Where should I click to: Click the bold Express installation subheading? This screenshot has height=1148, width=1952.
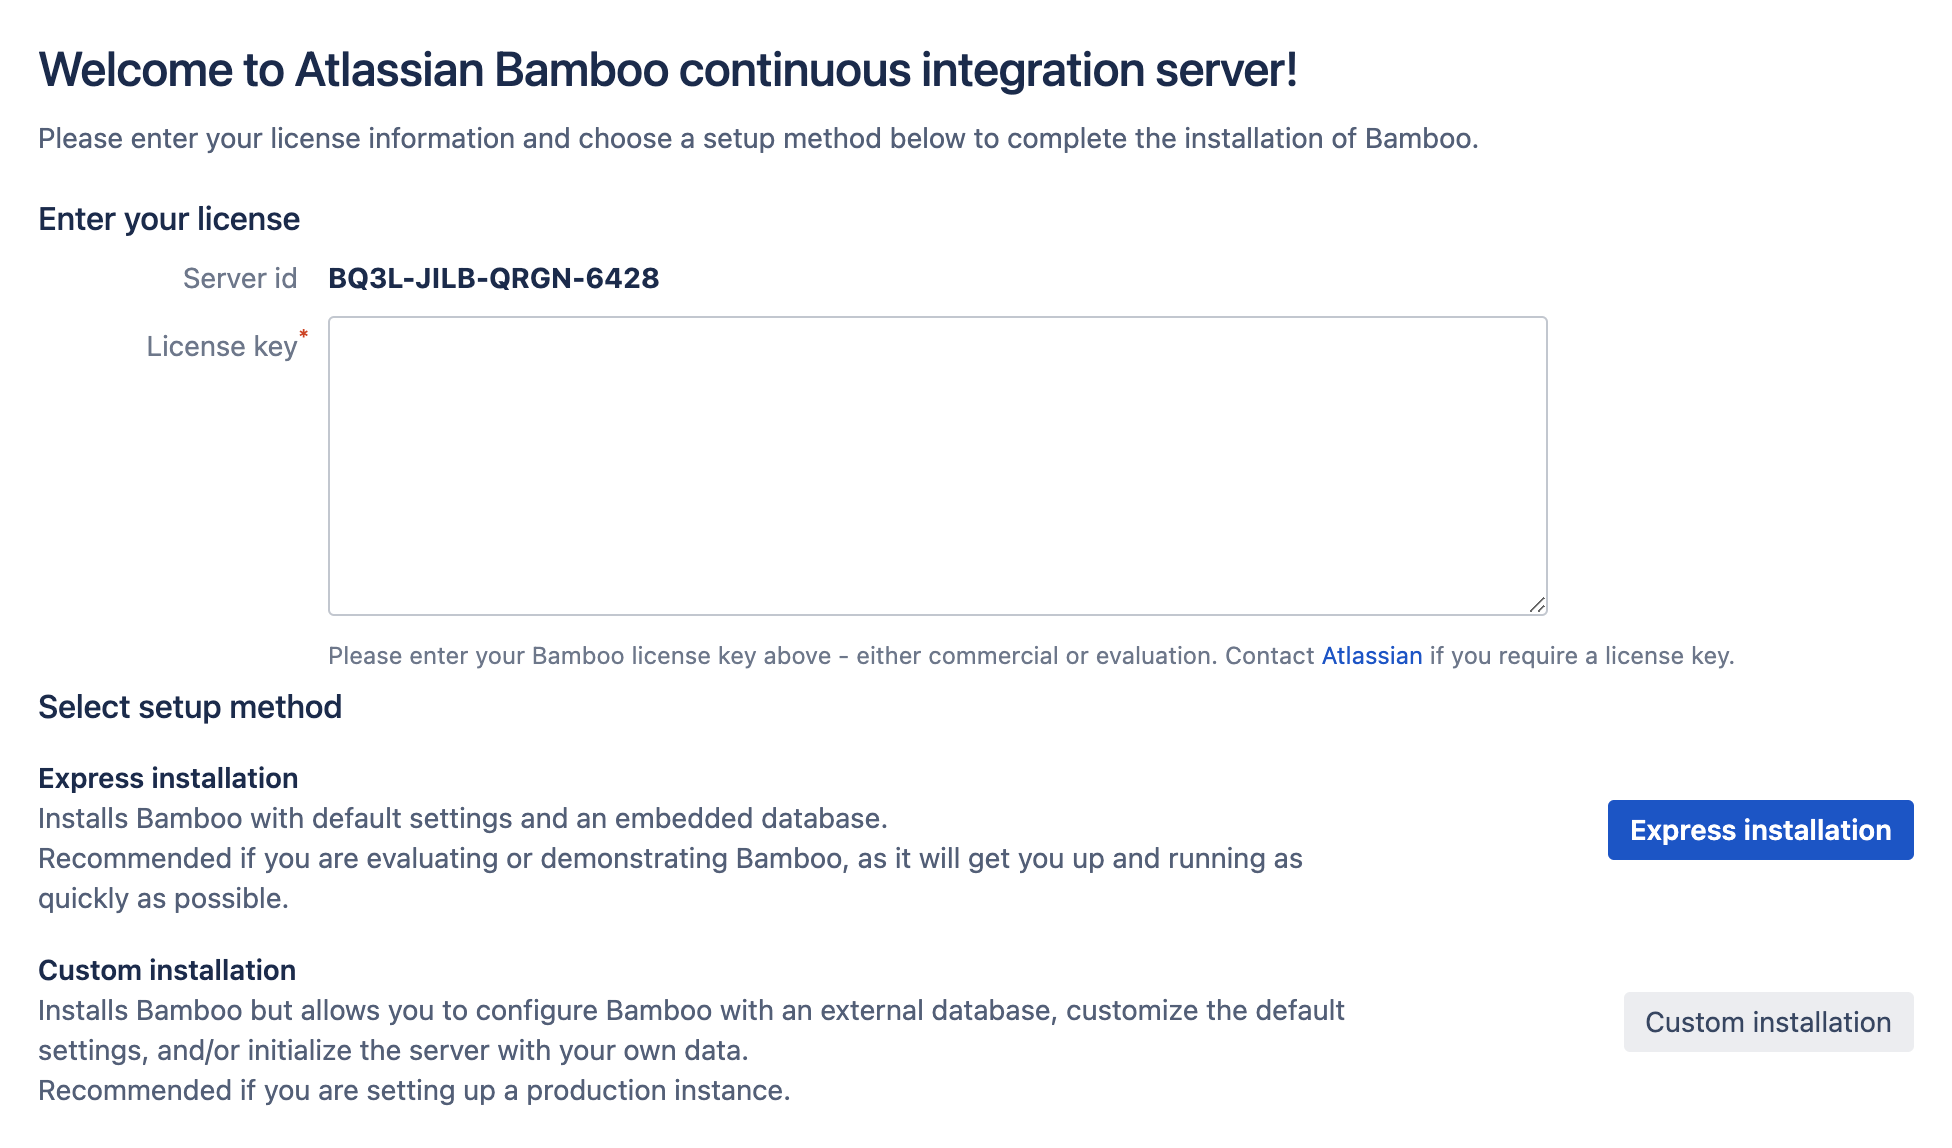(168, 778)
